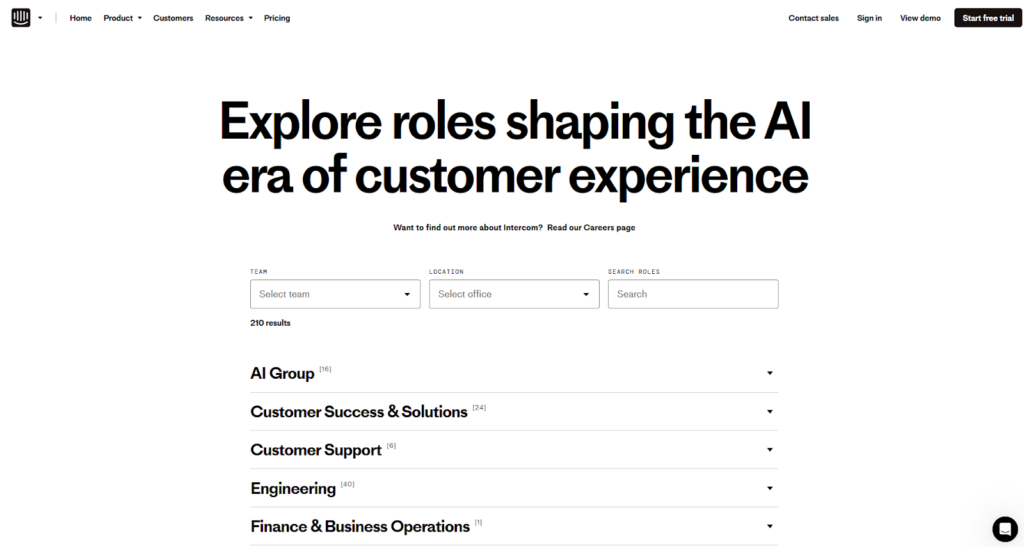Open the Select team dropdown
Viewport: 1024px width, 547px height.
pyautogui.click(x=335, y=294)
